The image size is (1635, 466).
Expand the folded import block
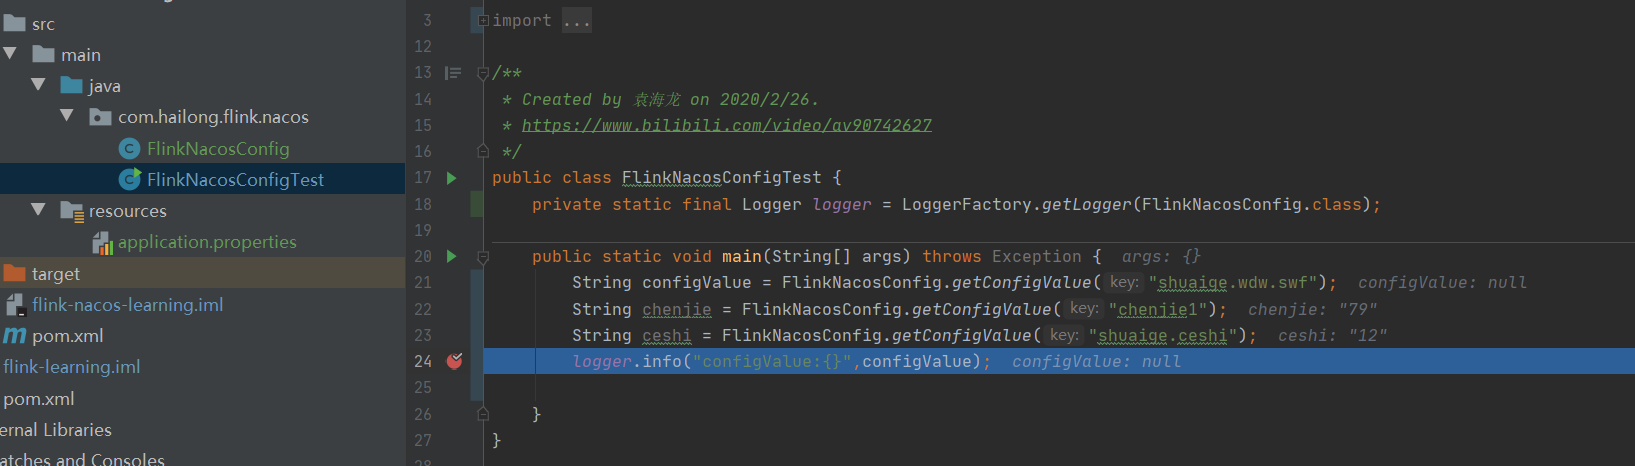483,20
